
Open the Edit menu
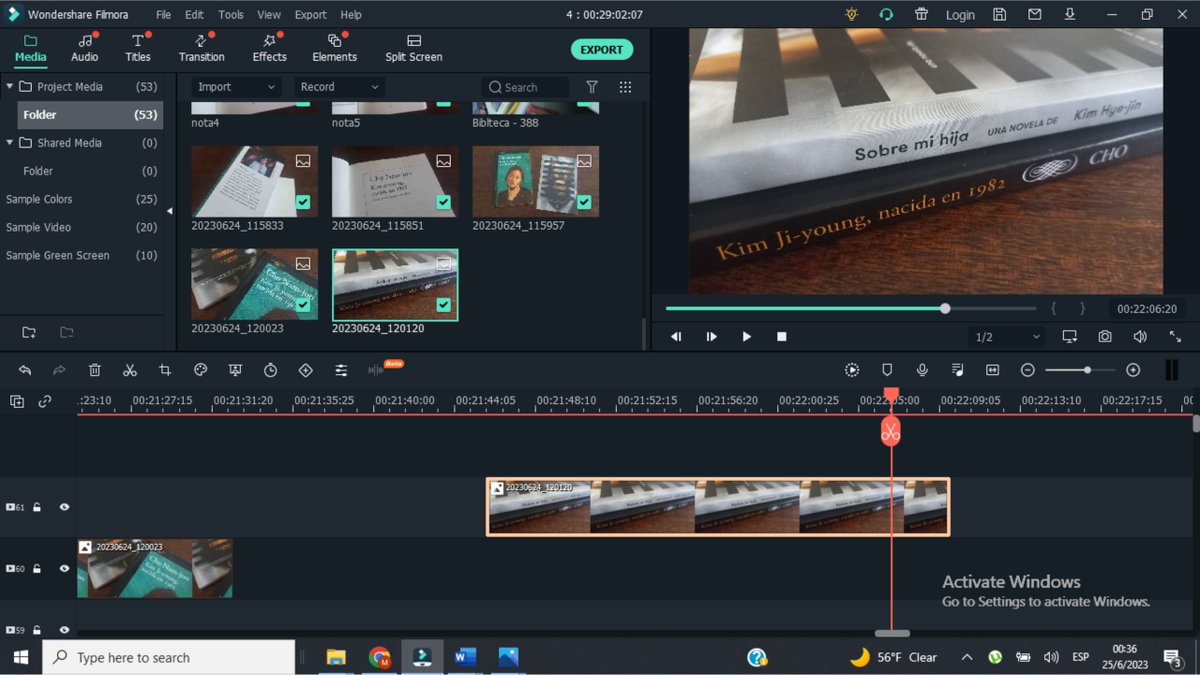[x=194, y=15]
